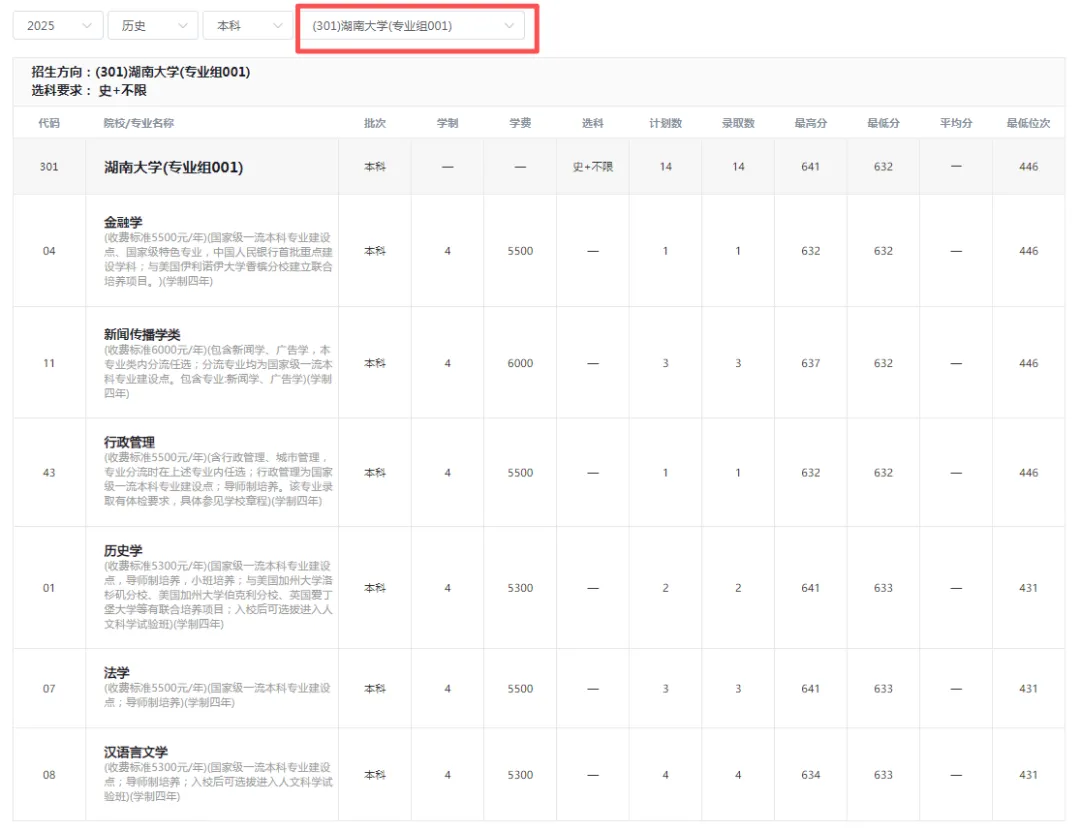Viewport: 1080px width, 832px height.
Task: Select the 金融学 major name
Action: [123, 222]
